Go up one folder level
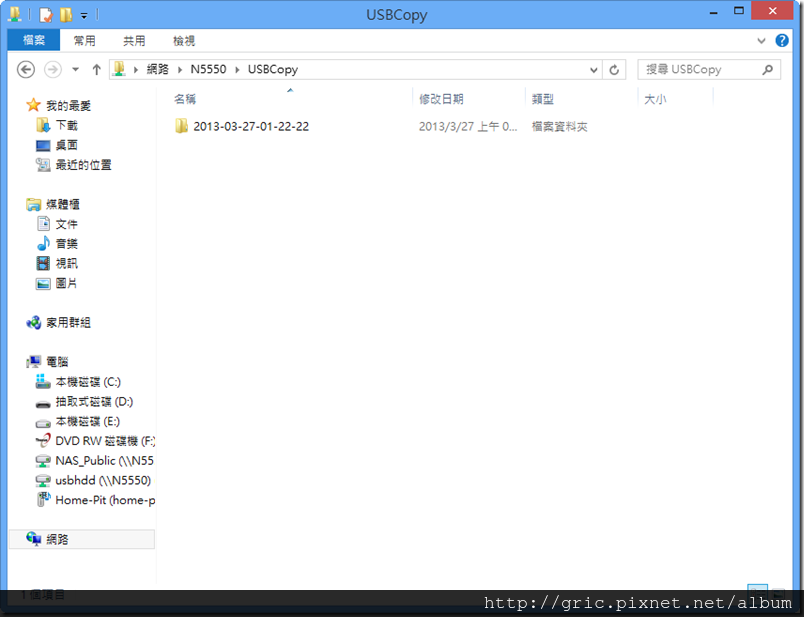Image resolution: width=804 pixels, height=617 pixels. click(x=96, y=69)
